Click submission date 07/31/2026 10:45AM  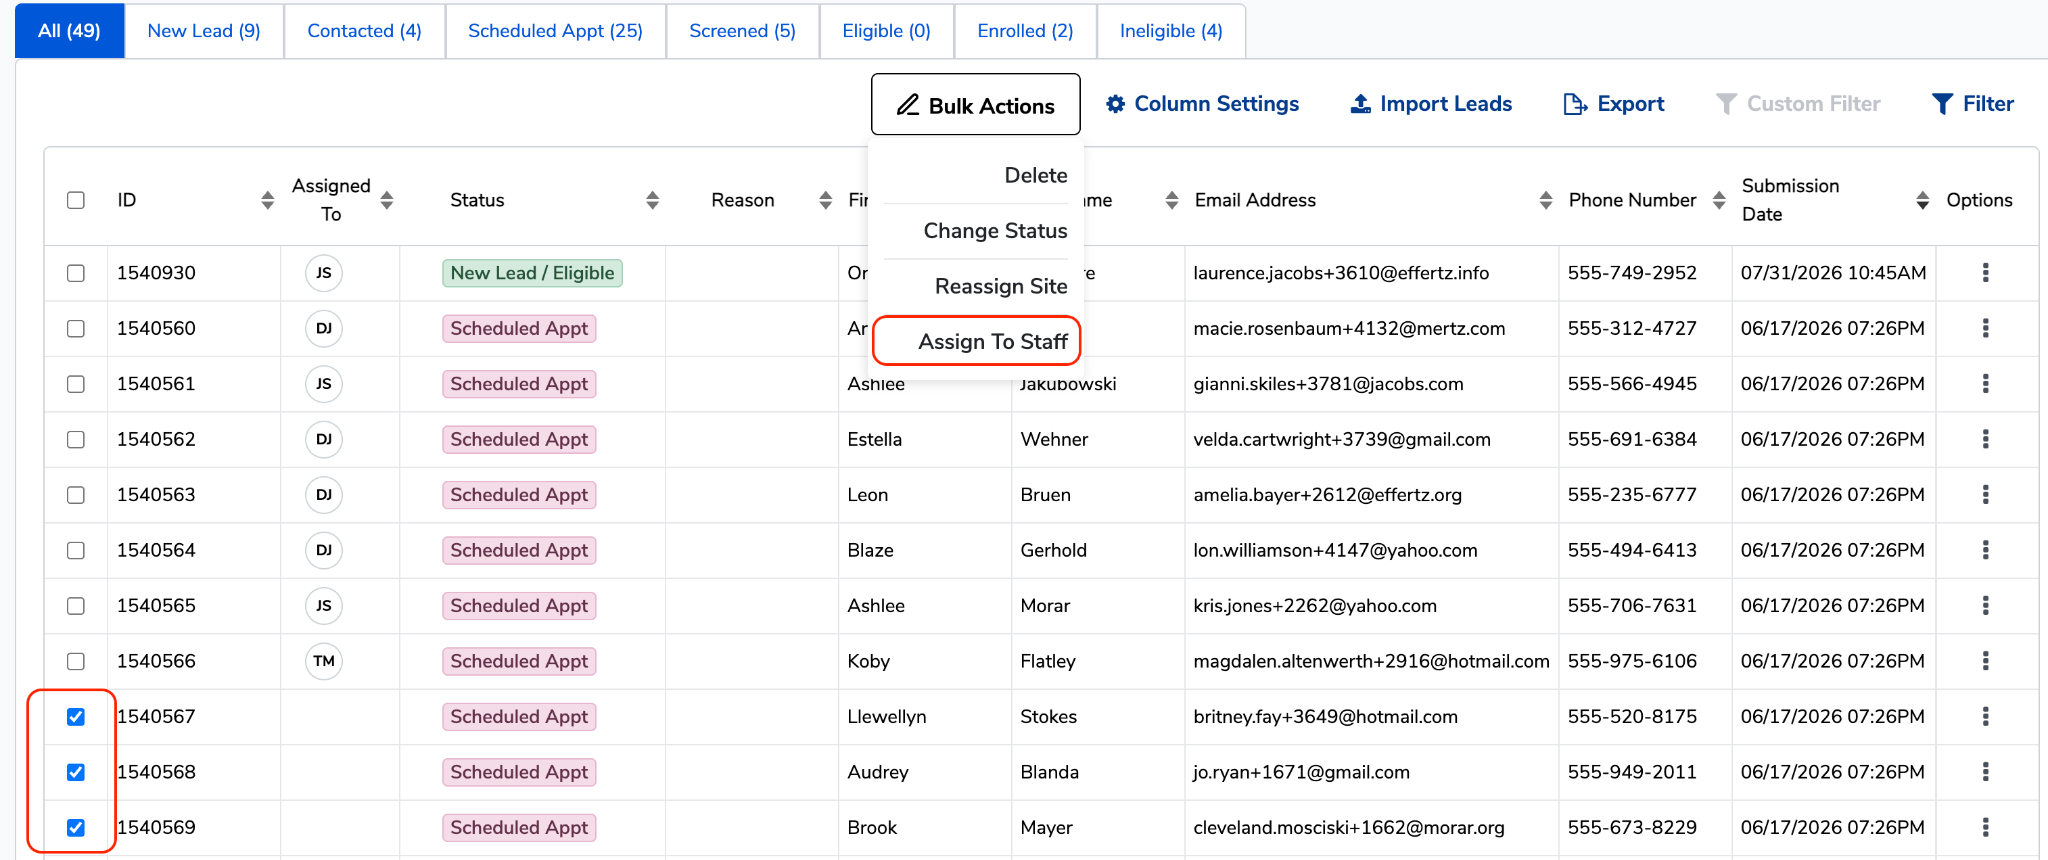tap(1833, 273)
